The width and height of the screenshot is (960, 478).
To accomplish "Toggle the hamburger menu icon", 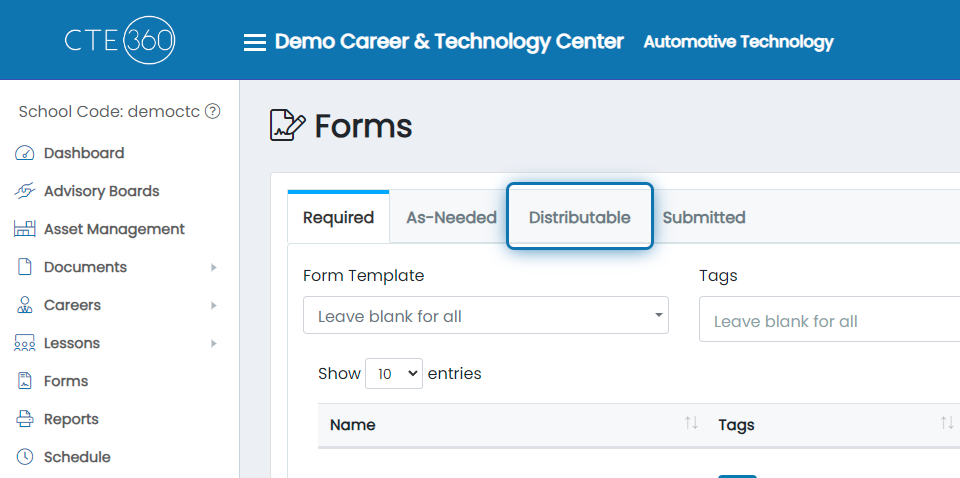I will pos(255,42).
